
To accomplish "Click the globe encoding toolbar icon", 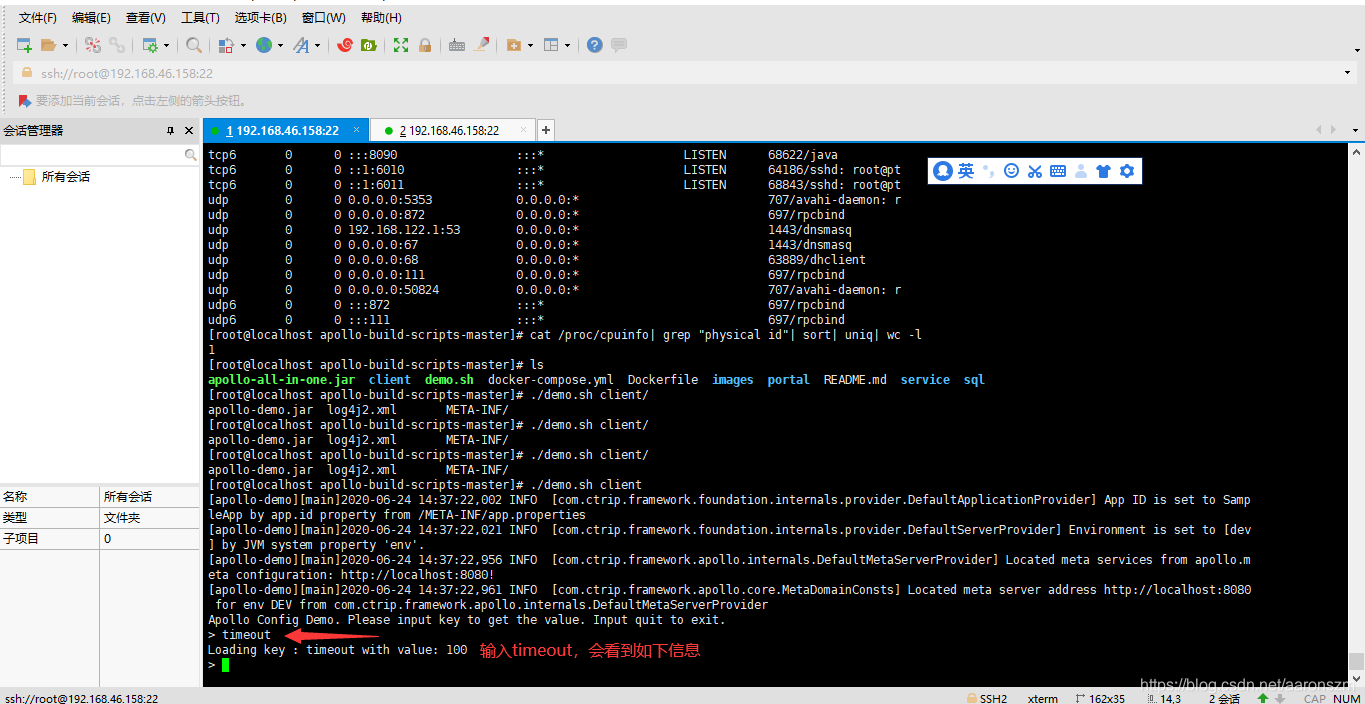I will pyautogui.click(x=264, y=45).
